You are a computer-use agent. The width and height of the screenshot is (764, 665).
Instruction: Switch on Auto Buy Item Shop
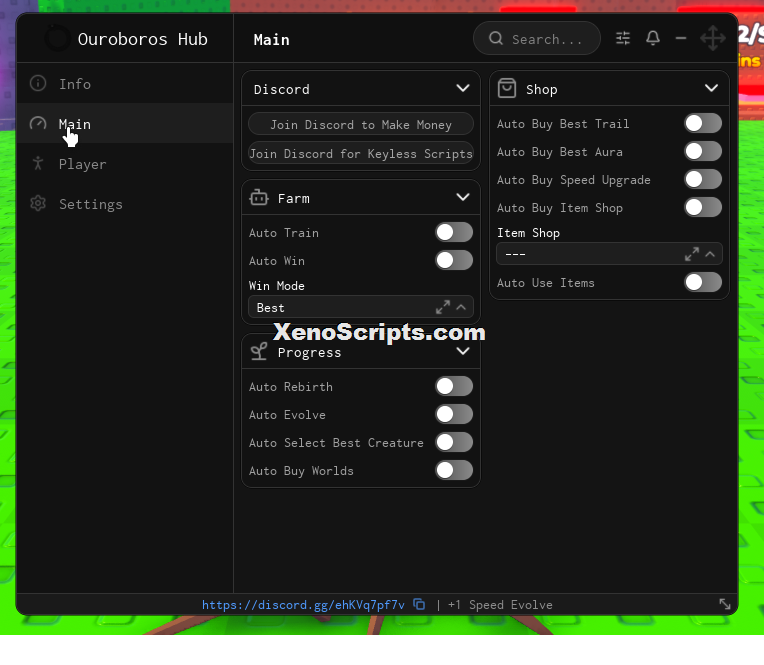[x=703, y=208]
